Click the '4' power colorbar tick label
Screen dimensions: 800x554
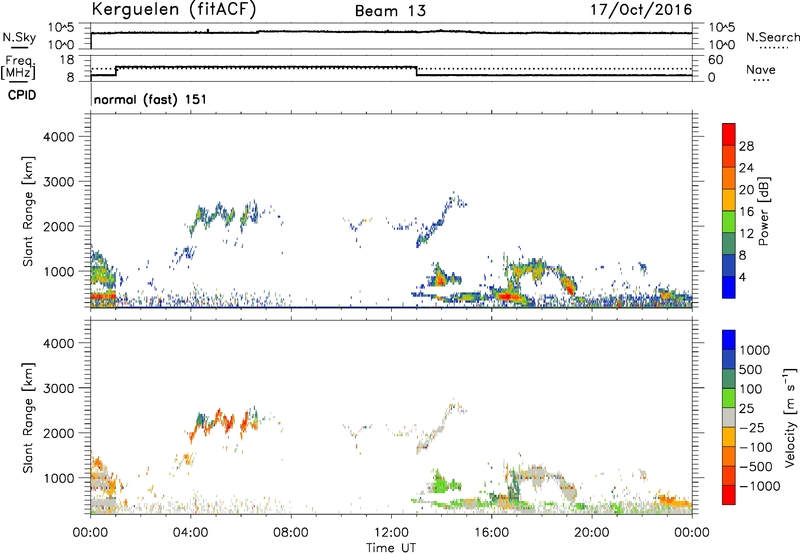pos(742,277)
